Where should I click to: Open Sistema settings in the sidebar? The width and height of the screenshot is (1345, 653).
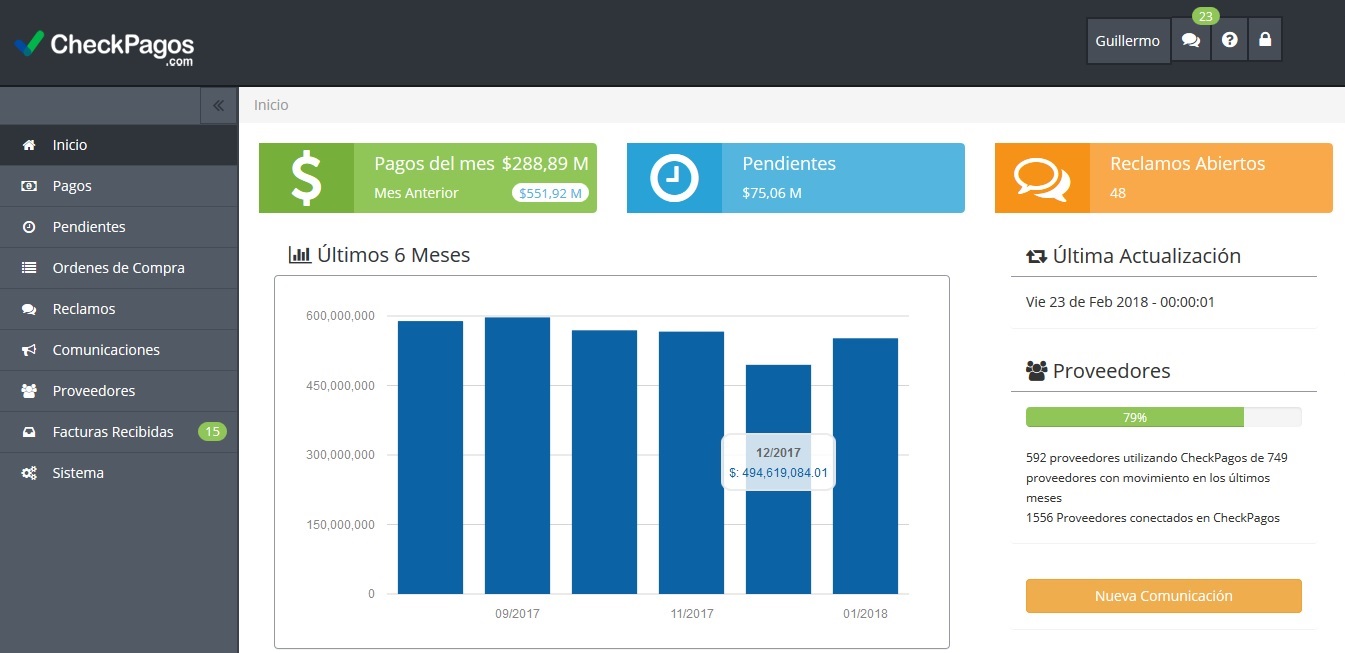pyautogui.click(x=78, y=473)
